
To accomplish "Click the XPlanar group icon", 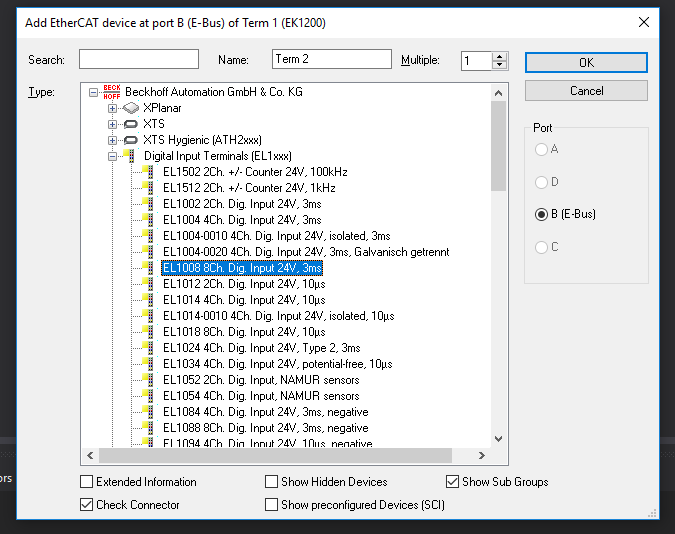I will pyautogui.click(x=131, y=108).
